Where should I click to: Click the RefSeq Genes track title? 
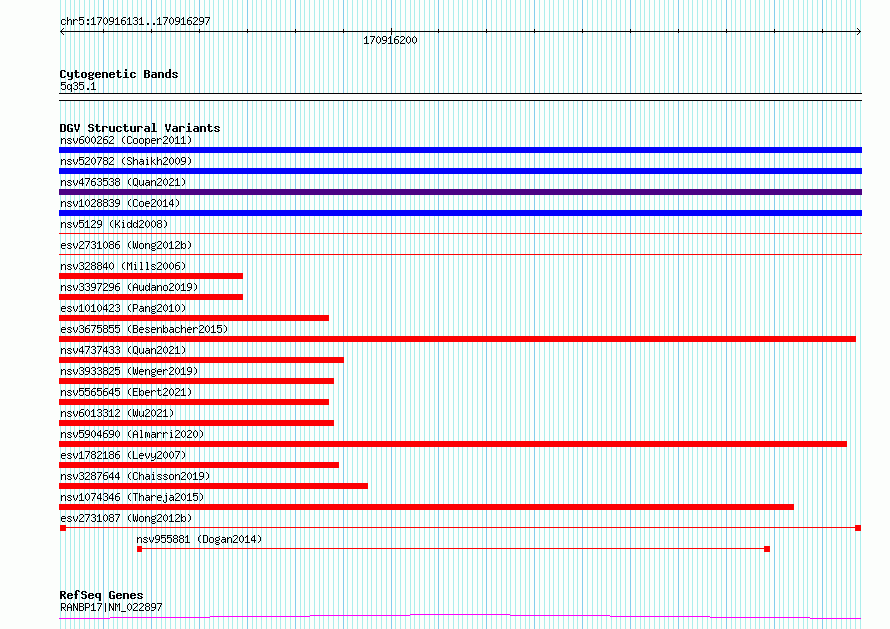101,595
